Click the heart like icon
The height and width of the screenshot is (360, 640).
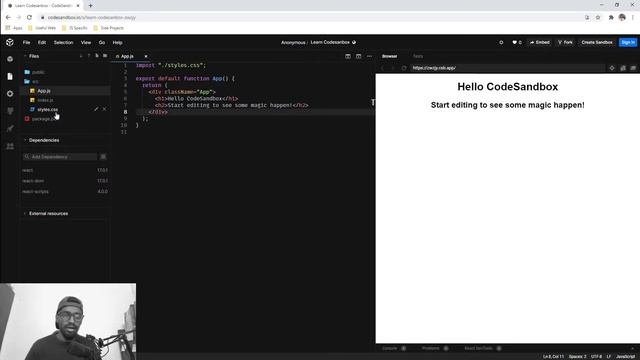click(x=515, y=42)
